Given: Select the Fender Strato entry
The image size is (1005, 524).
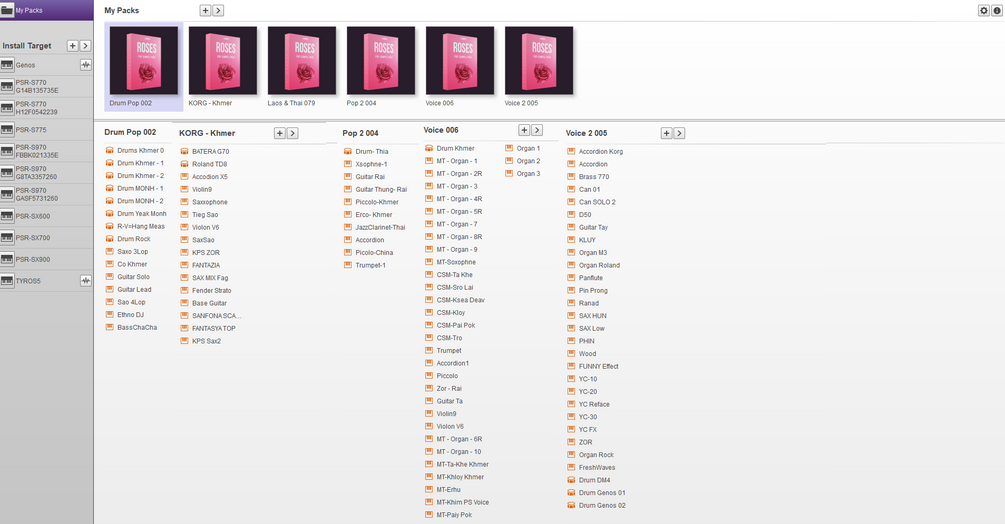Looking at the screenshot, I should [x=212, y=291].
